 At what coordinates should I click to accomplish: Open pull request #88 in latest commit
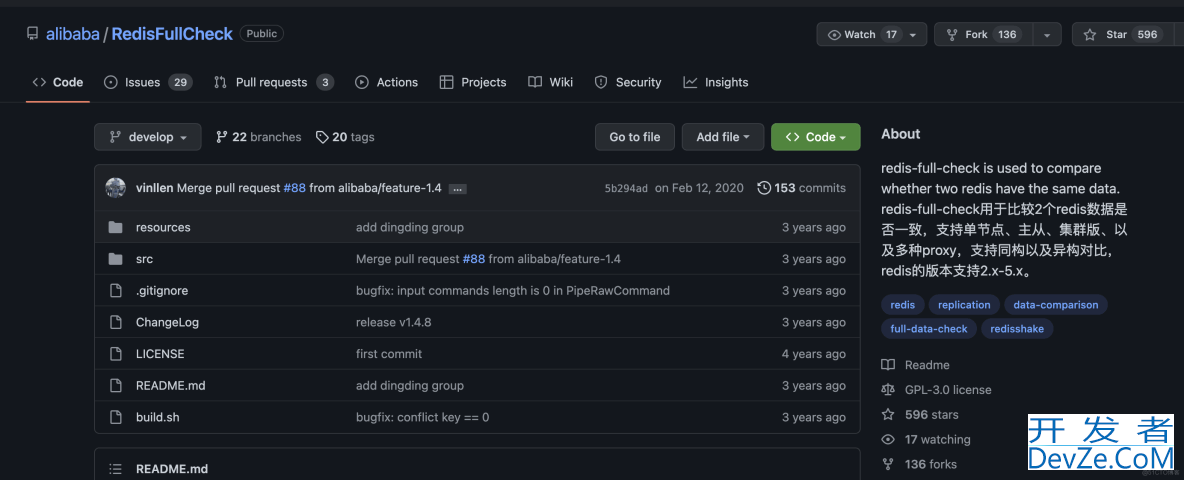(x=294, y=188)
